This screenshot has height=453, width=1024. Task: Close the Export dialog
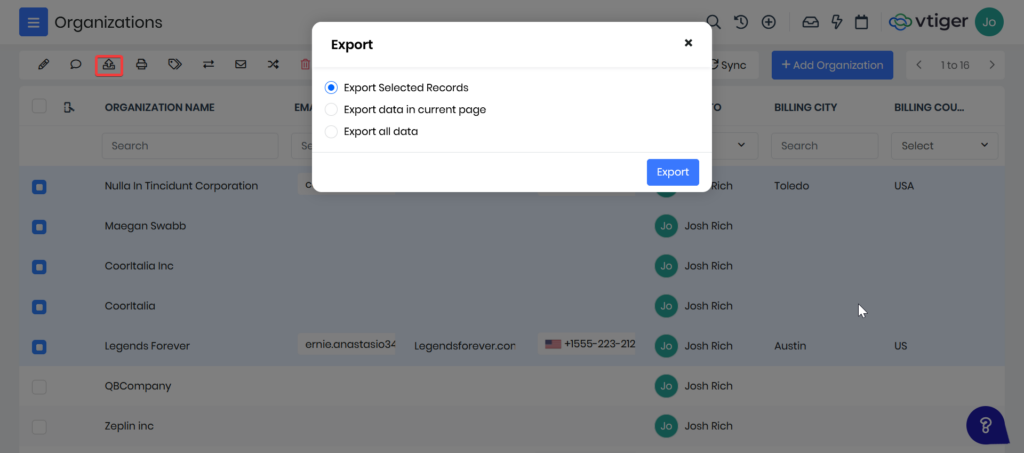point(688,43)
